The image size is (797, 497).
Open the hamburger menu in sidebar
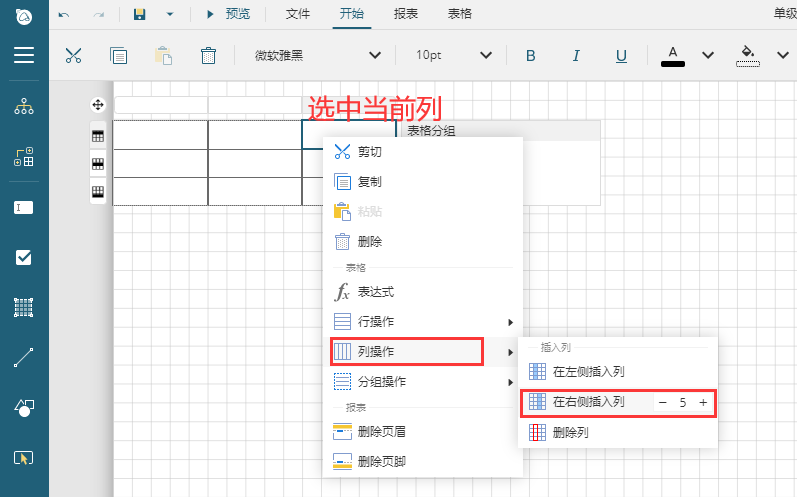pos(24,55)
